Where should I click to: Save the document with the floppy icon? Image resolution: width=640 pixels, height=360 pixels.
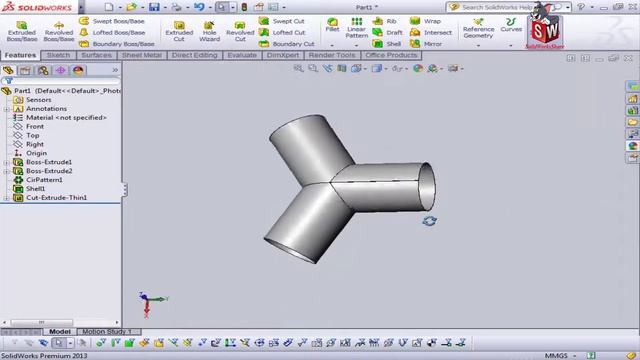[154, 7]
